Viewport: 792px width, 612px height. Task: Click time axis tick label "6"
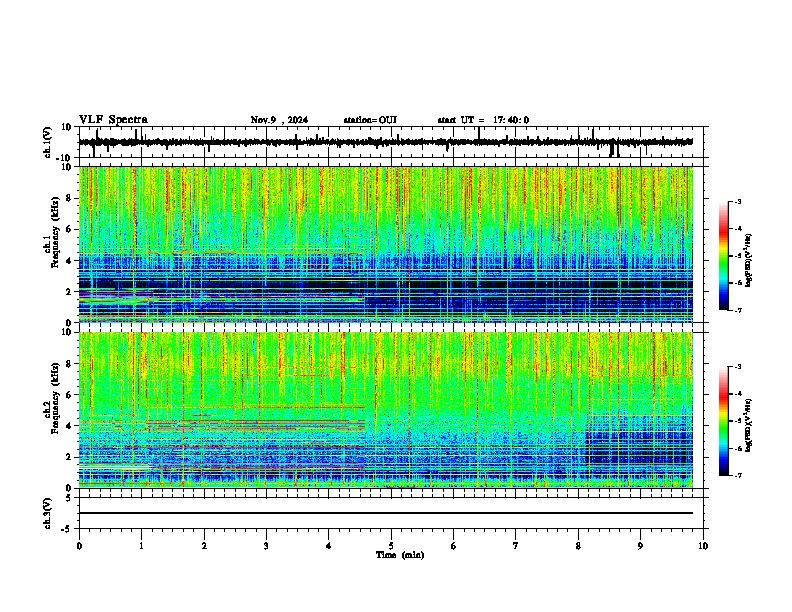(454, 546)
